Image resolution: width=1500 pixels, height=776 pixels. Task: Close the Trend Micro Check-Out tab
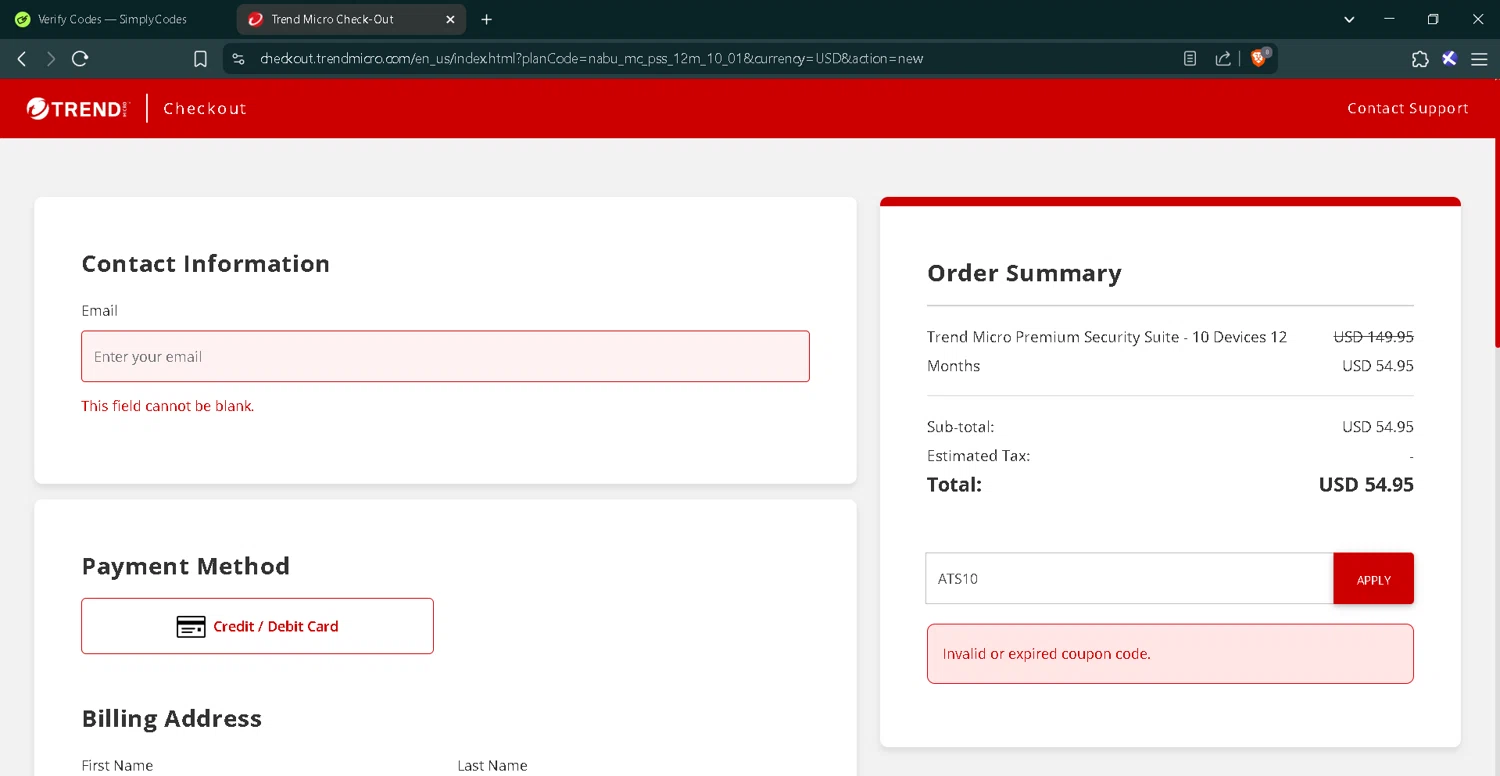point(450,19)
